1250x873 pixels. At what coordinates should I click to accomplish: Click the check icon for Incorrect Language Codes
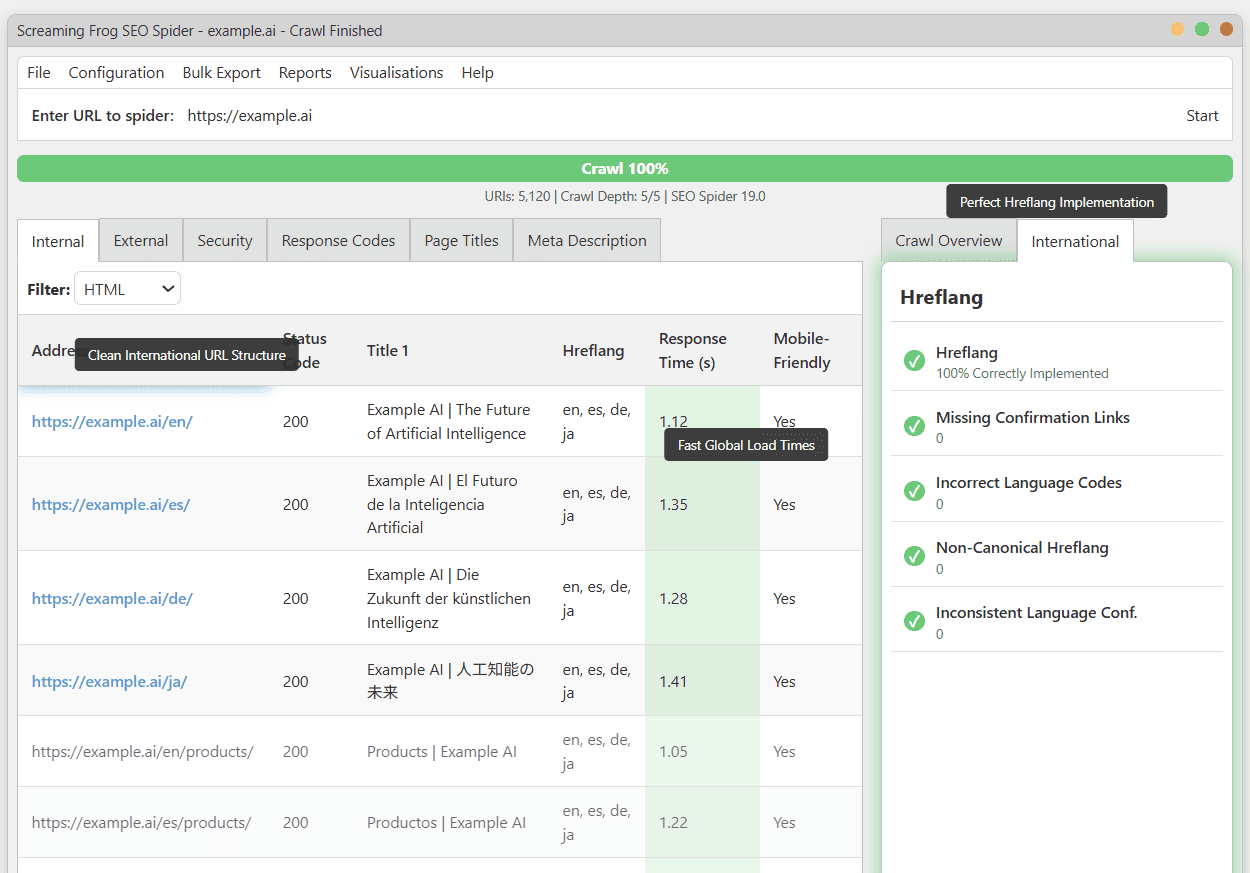pyautogui.click(x=914, y=491)
